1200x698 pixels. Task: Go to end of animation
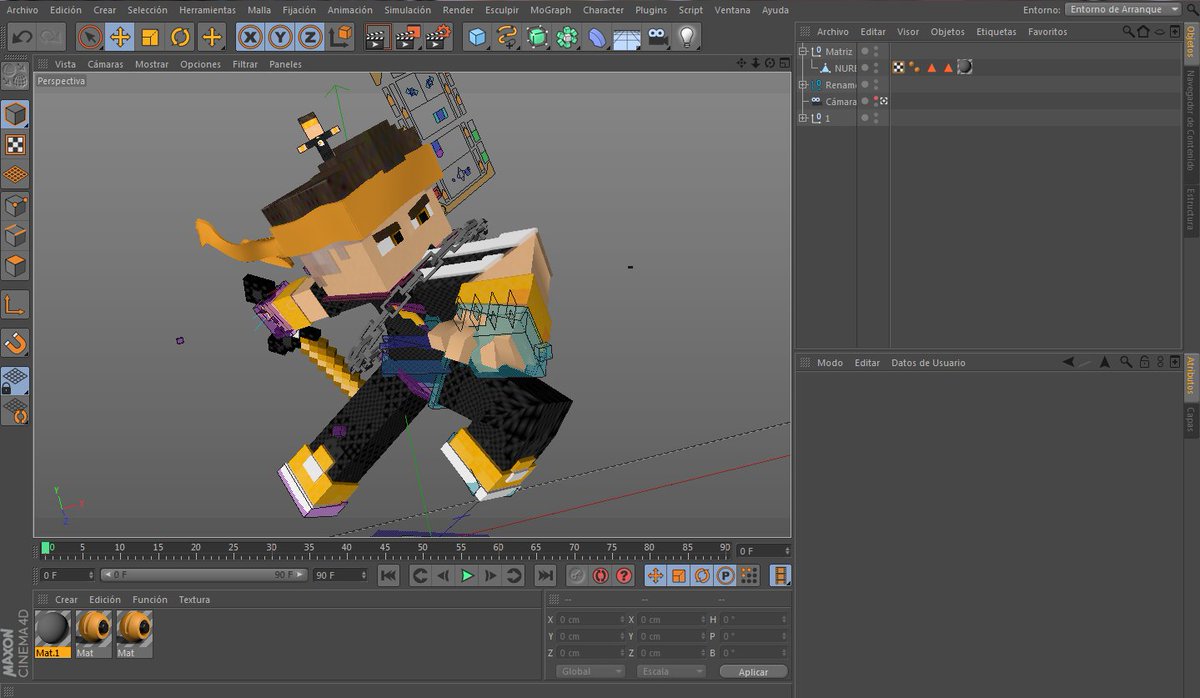[x=545, y=575]
